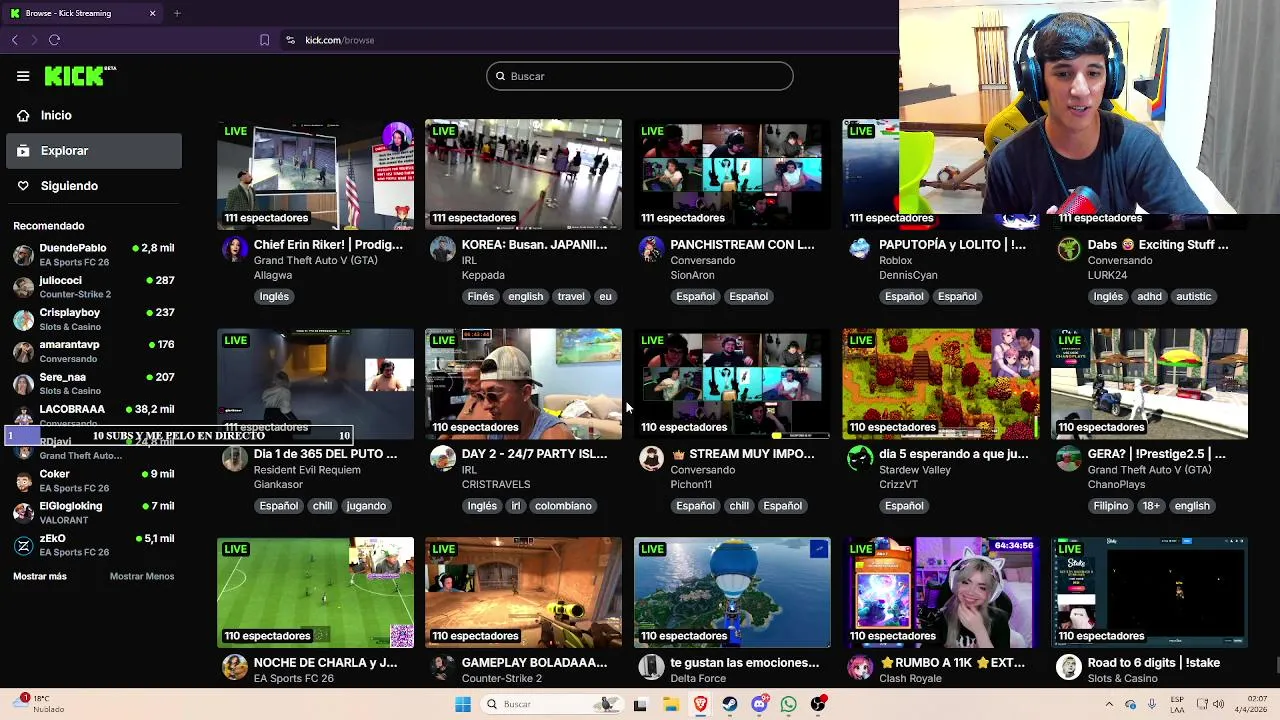
Task: Click Giankasor channel avatar
Action: point(234,458)
